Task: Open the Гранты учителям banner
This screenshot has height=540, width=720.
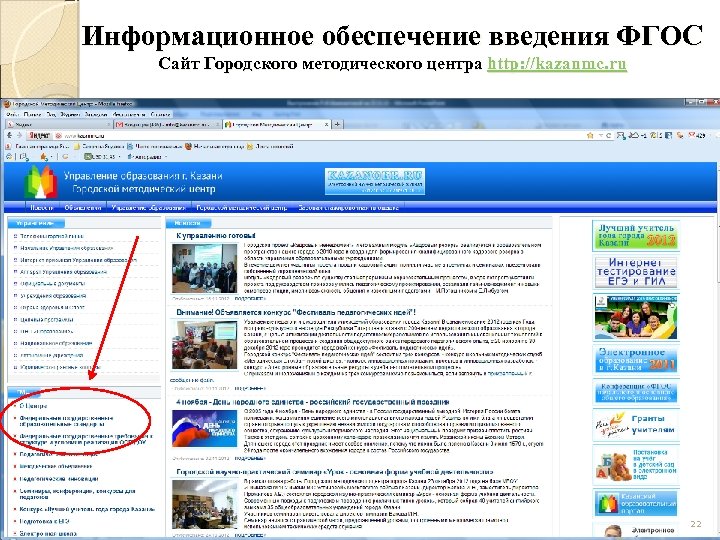Action: tap(636, 425)
